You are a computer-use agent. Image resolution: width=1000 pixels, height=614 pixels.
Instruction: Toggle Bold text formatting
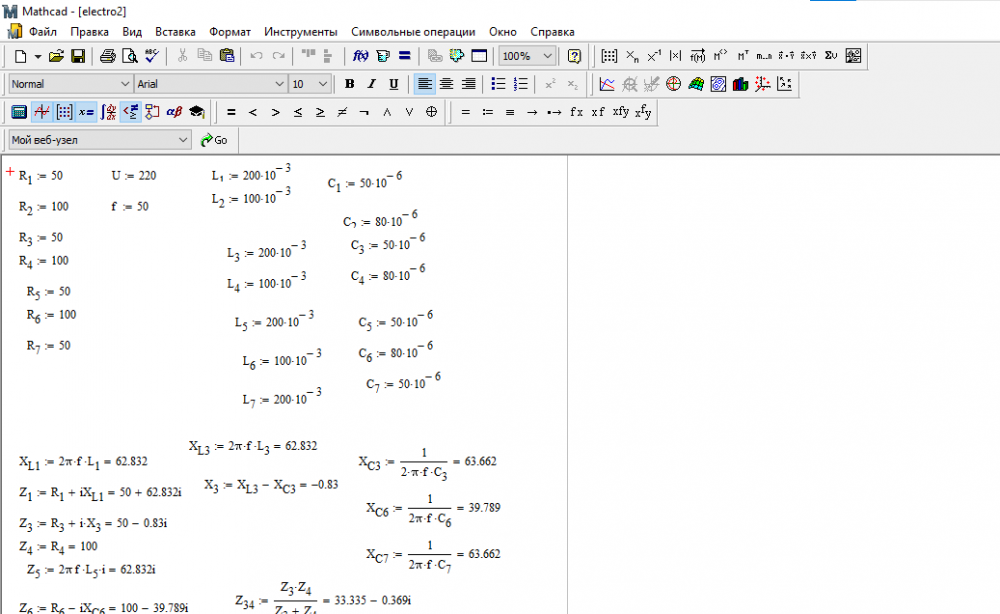tap(350, 84)
